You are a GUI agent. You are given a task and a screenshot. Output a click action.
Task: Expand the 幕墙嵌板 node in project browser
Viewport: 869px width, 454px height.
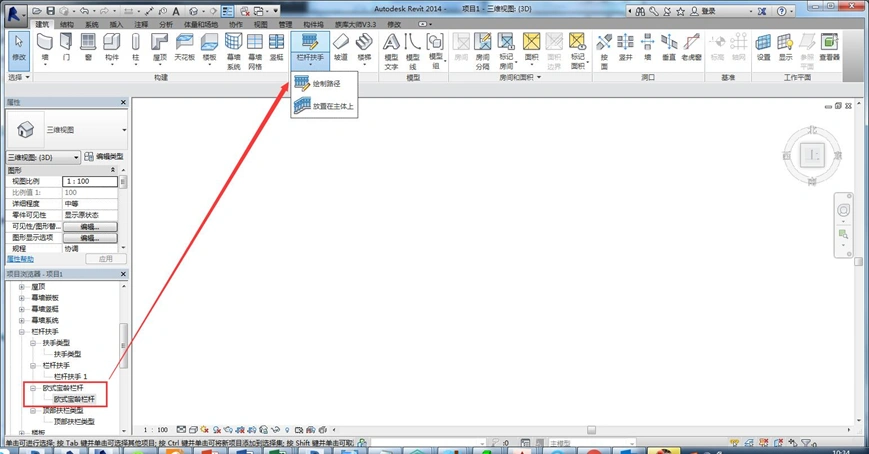(x=22, y=298)
